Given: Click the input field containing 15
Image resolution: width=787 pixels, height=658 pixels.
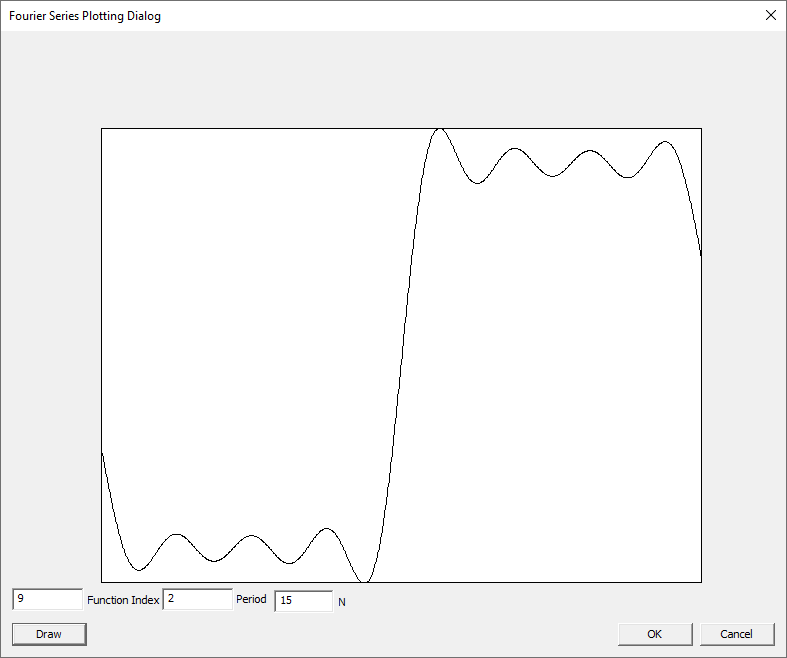Looking at the screenshot, I should pos(303,601).
